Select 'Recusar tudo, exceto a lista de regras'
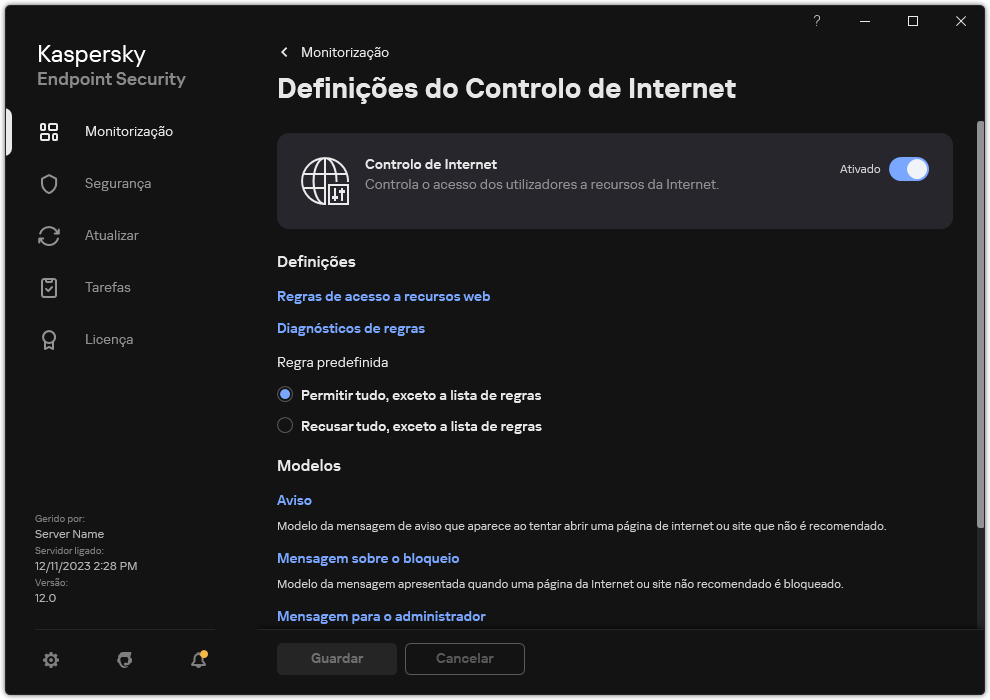 [285, 426]
